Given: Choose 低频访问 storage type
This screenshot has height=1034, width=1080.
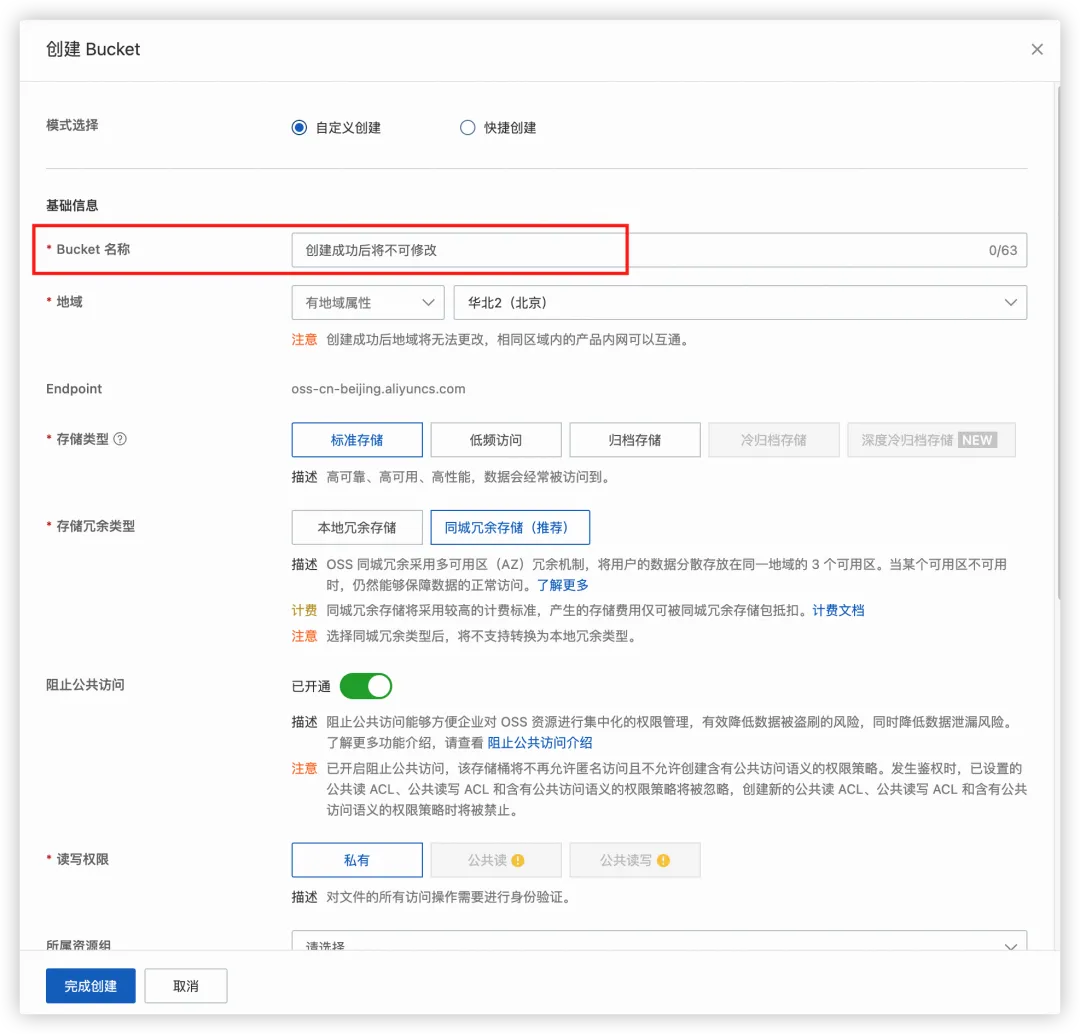Looking at the screenshot, I should pyautogui.click(x=496, y=440).
